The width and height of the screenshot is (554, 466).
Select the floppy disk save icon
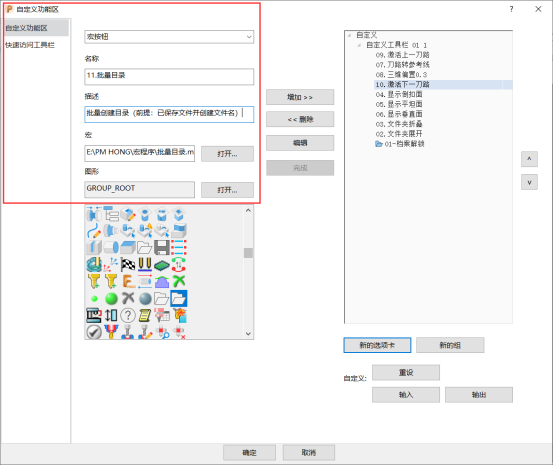tap(162, 247)
